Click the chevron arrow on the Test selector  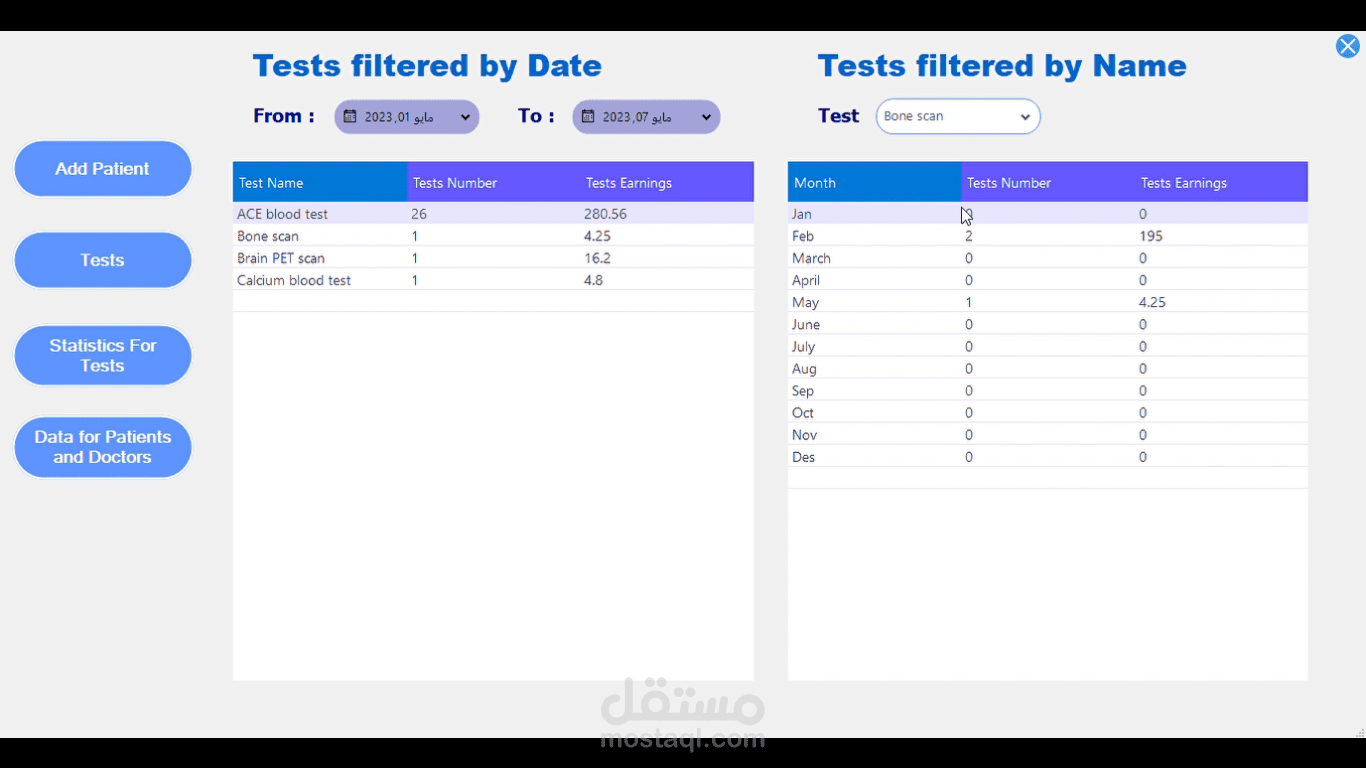(1025, 116)
